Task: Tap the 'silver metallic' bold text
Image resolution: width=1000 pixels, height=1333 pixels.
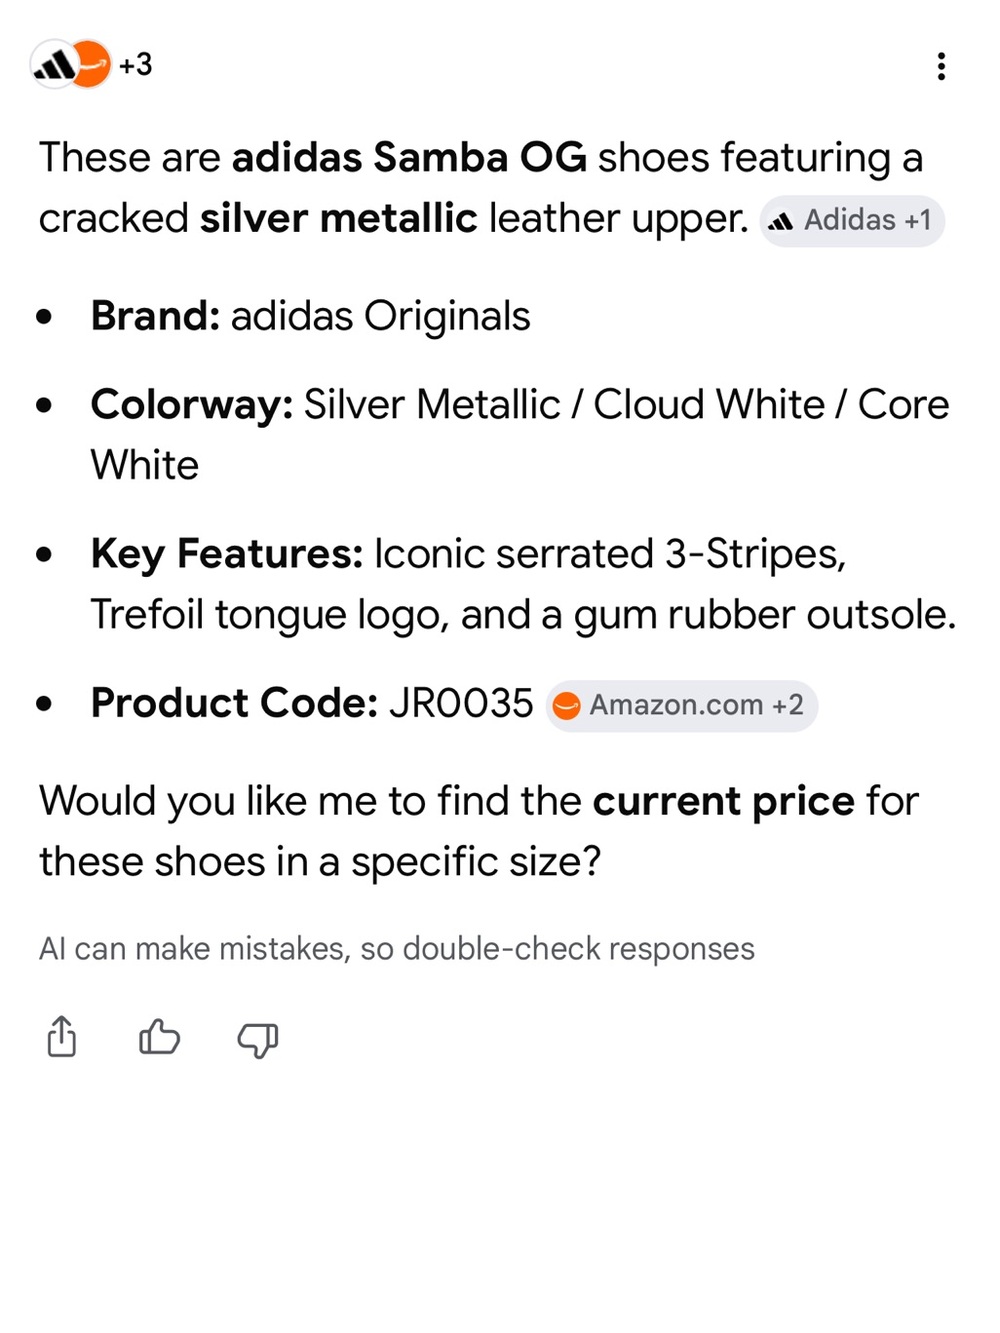Action: [x=338, y=219]
